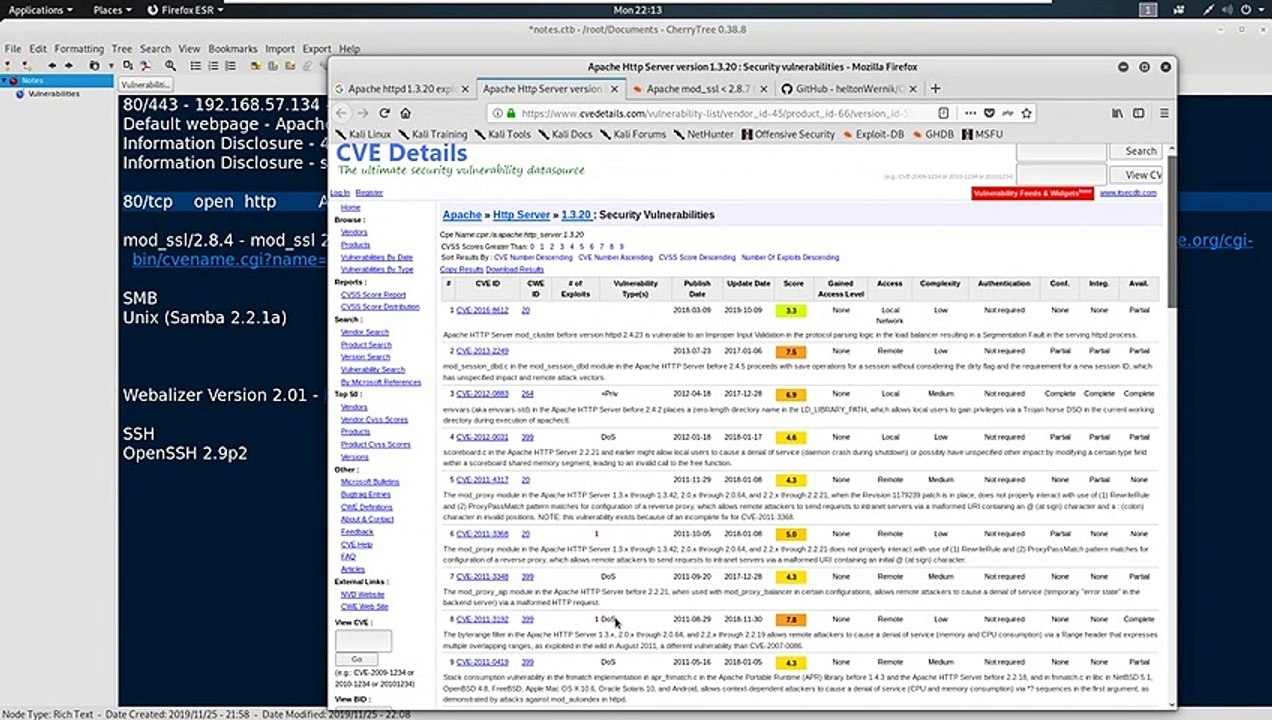Select the Vulnerabilities node in the tree

pos(53,93)
